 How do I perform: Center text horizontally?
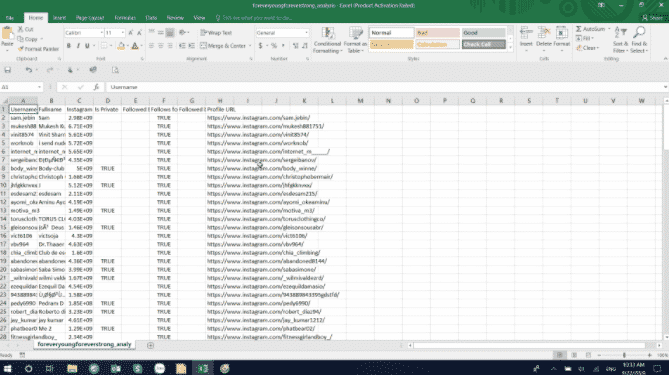pyautogui.click(x=160, y=46)
